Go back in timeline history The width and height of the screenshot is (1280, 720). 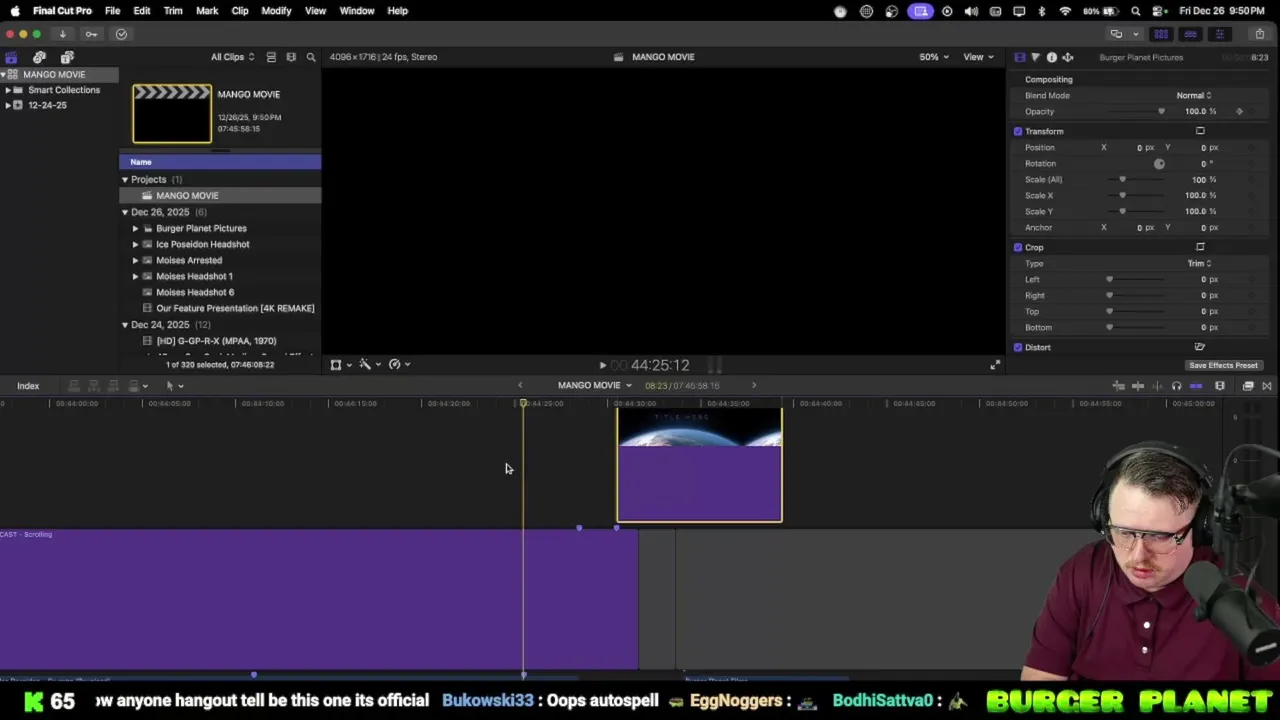[519, 385]
